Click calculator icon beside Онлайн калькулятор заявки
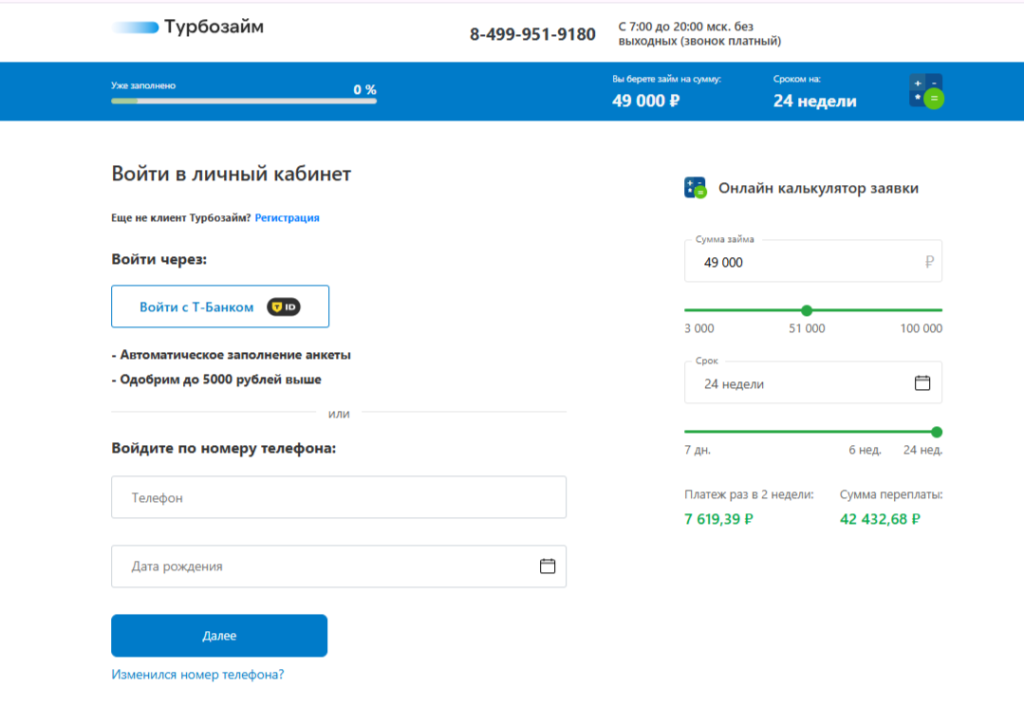The image size is (1024, 706). click(695, 188)
